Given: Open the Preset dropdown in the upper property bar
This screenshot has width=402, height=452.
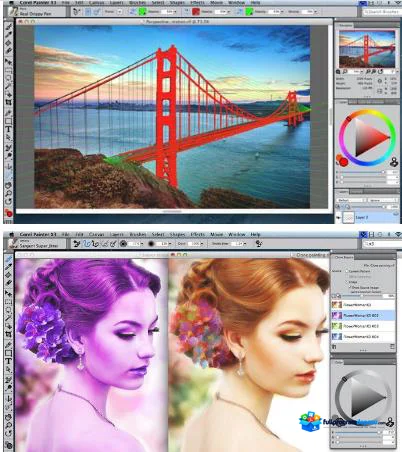Looking at the screenshot, I should 119,12.
